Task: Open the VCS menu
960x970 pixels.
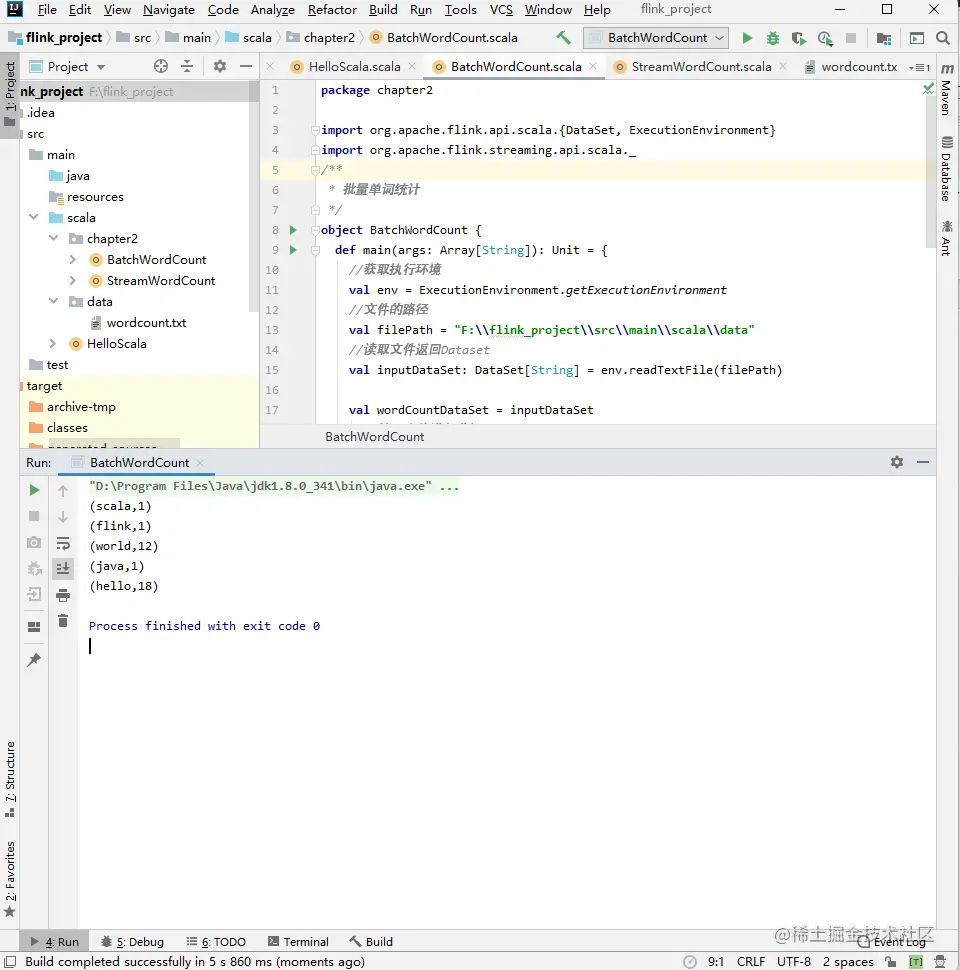Action: 501,10
